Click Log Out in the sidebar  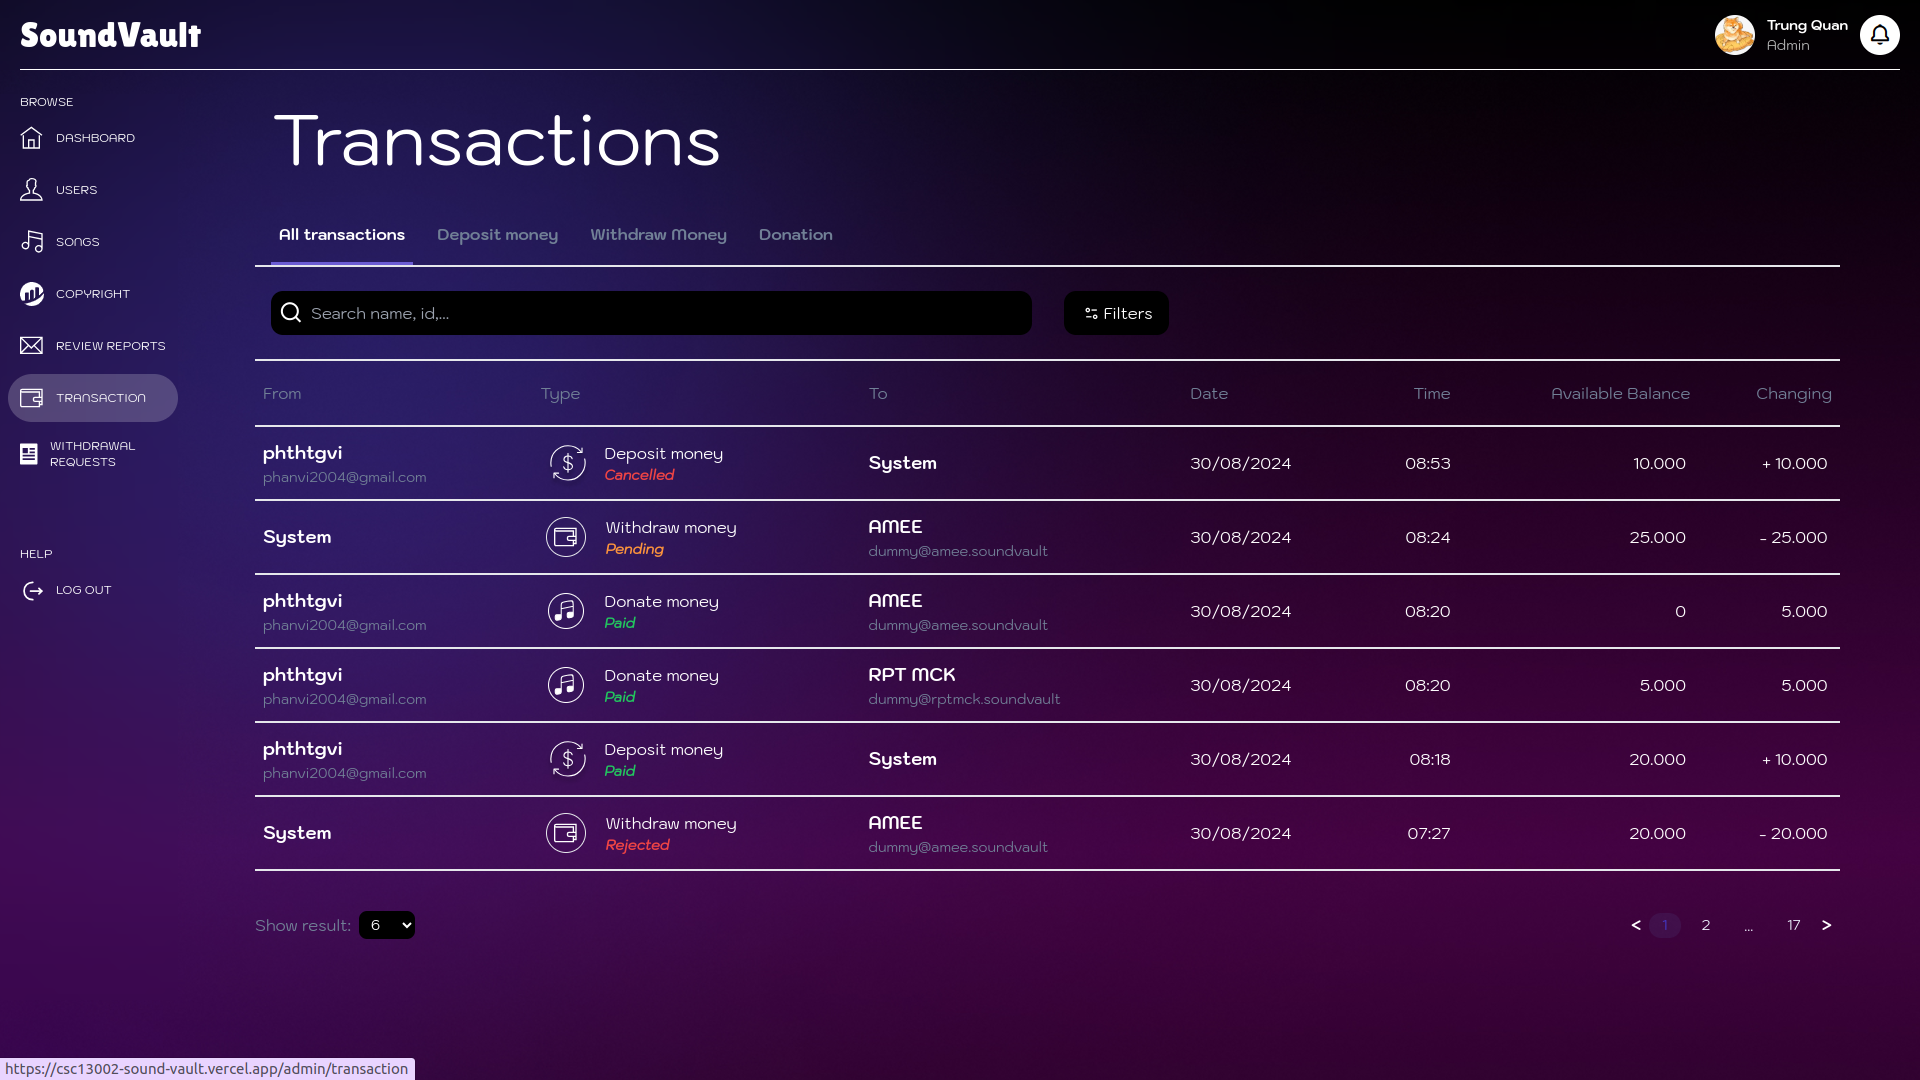pyautogui.click(x=83, y=589)
